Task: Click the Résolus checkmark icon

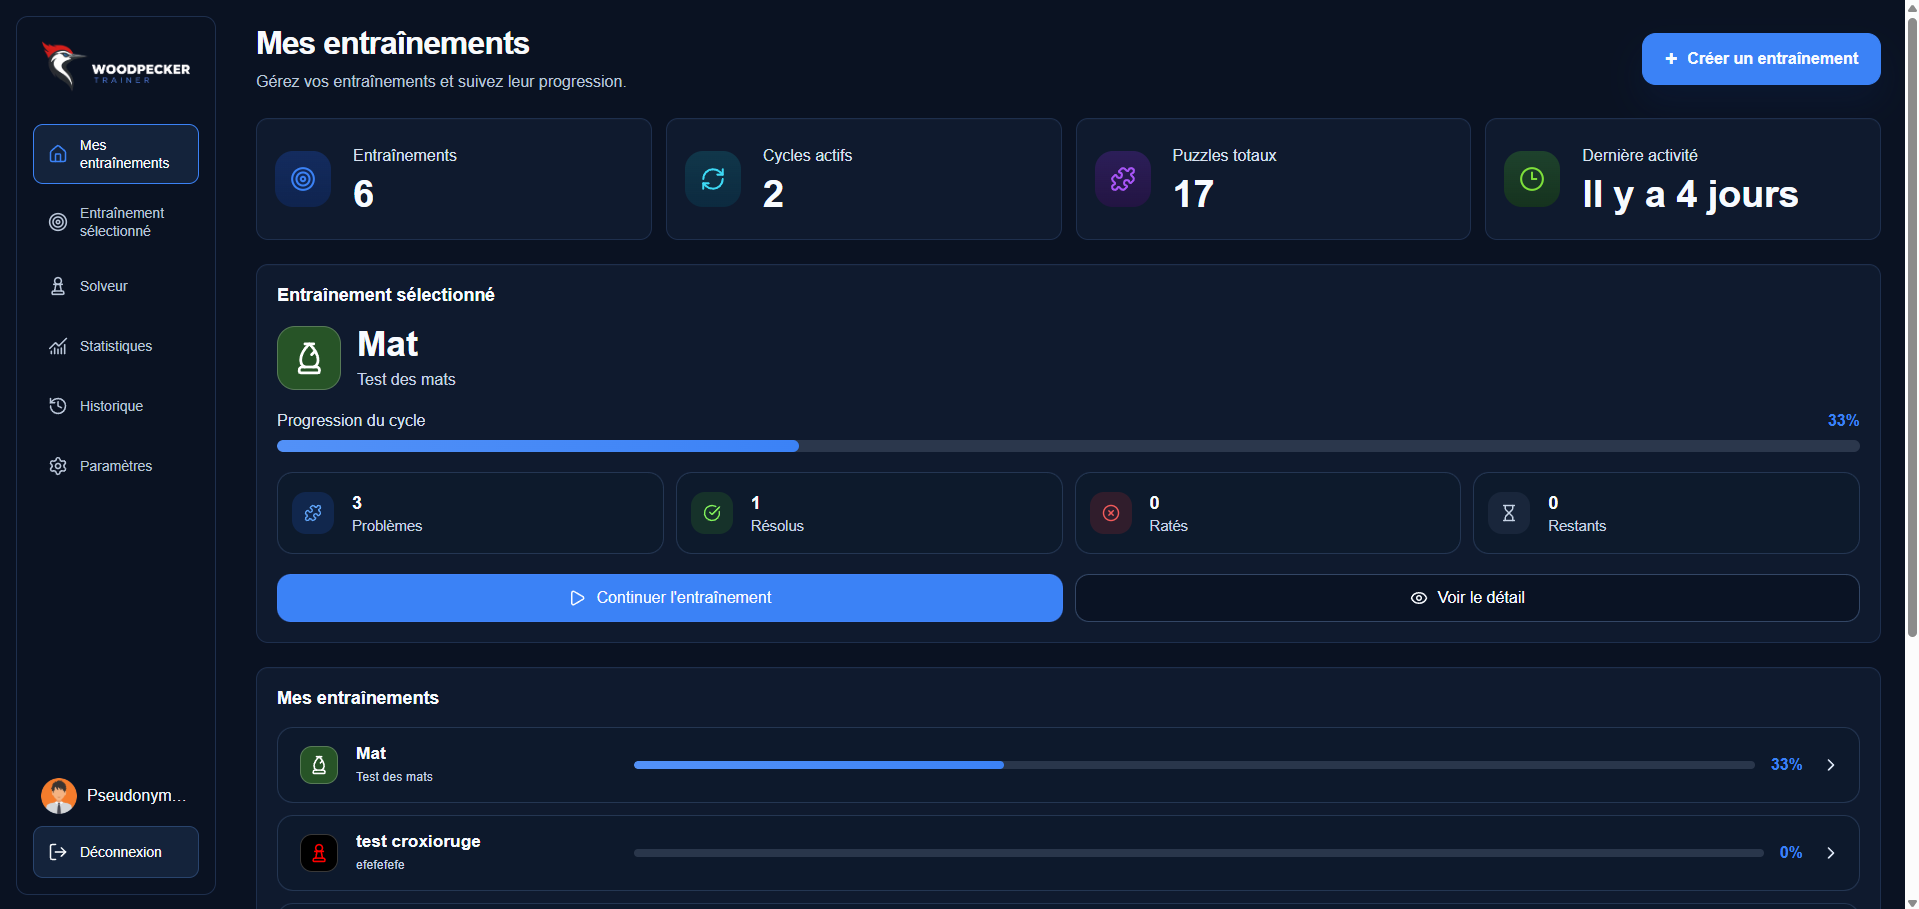Action: (712, 513)
